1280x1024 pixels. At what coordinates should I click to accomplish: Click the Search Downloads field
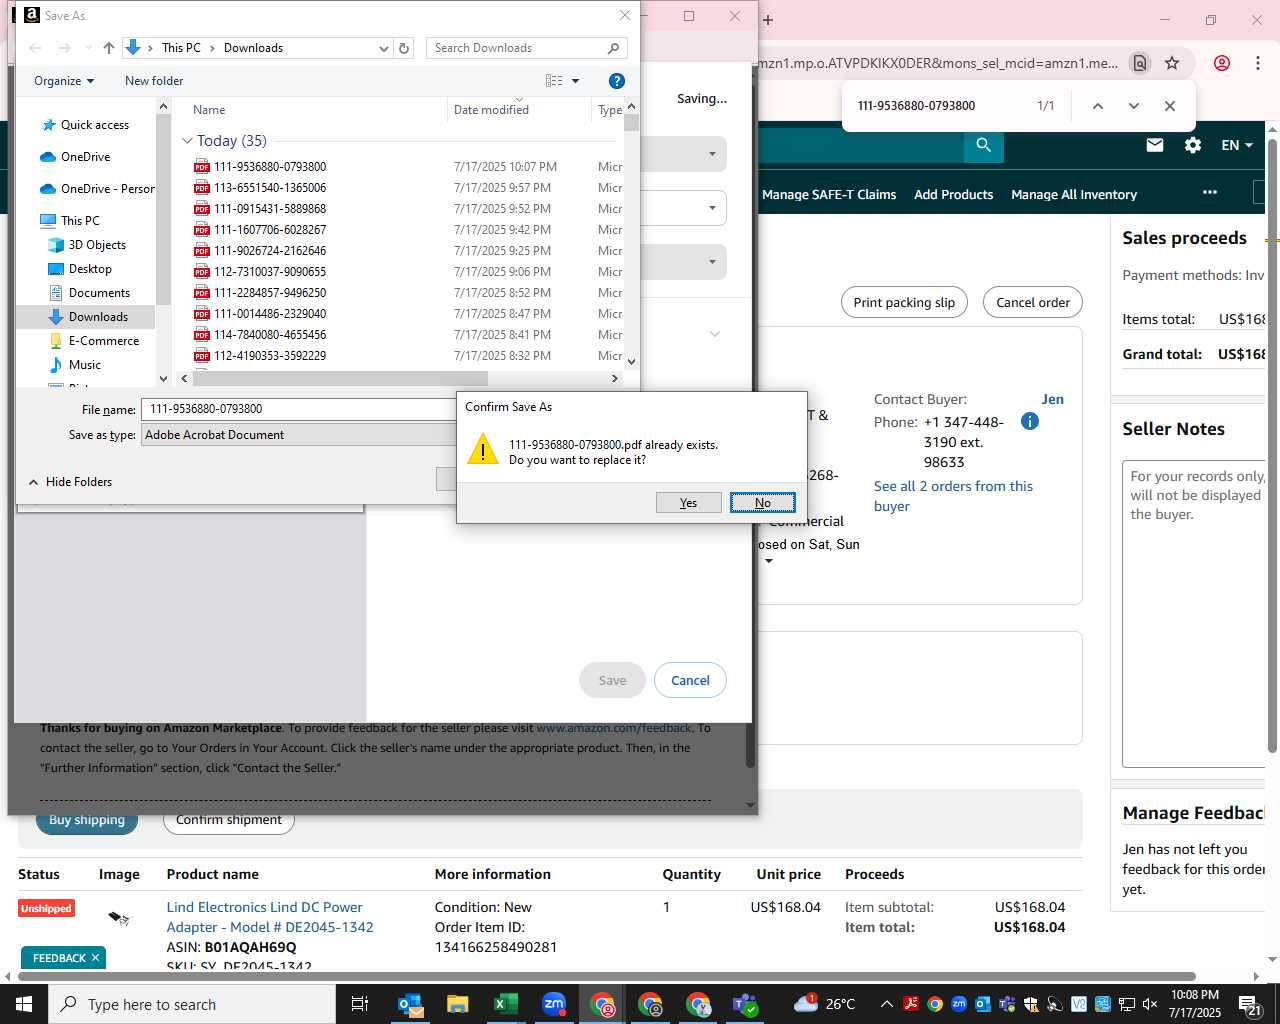point(527,48)
